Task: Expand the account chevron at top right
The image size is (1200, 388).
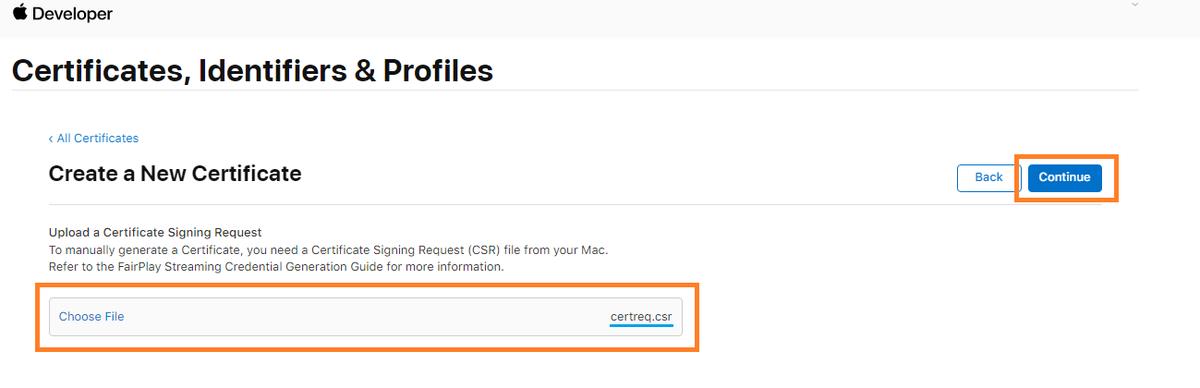Action: pyautogui.click(x=1133, y=5)
